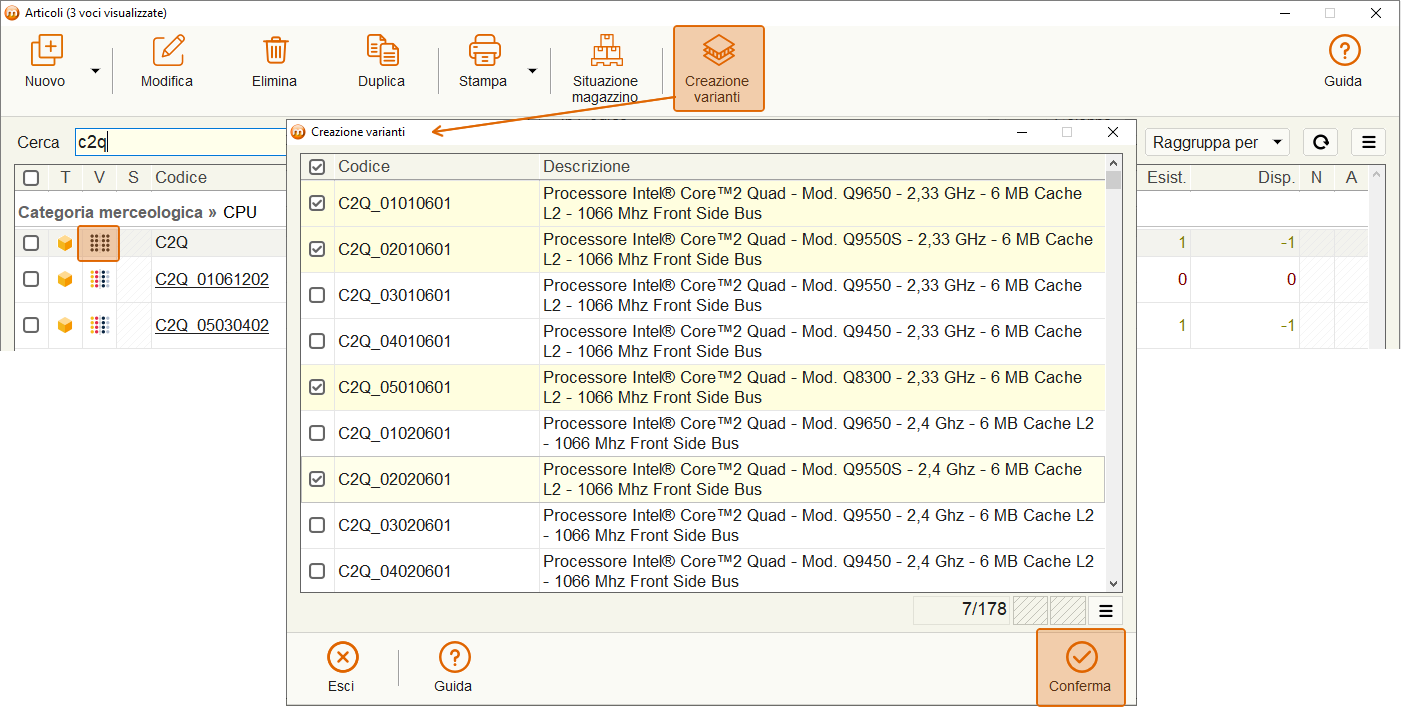1403x707 pixels.
Task: Click the N column header
Action: pyautogui.click(x=1316, y=178)
